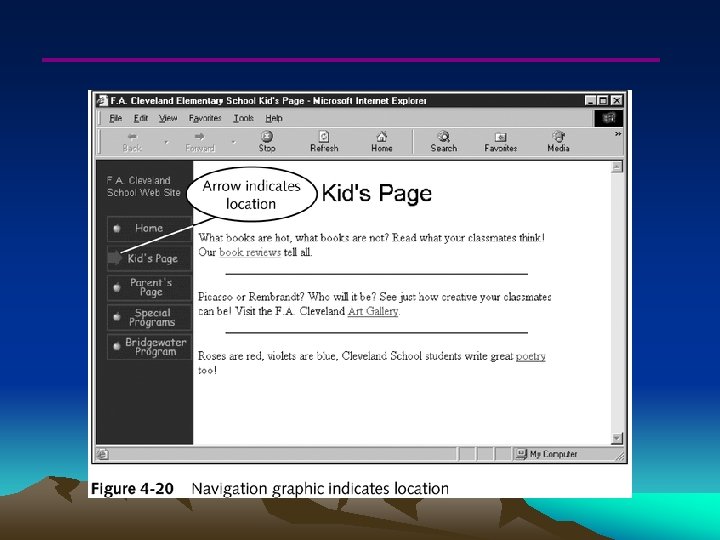The width and height of the screenshot is (720, 540).
Task: Follow the book reviews link
Action: coord(250,252)
